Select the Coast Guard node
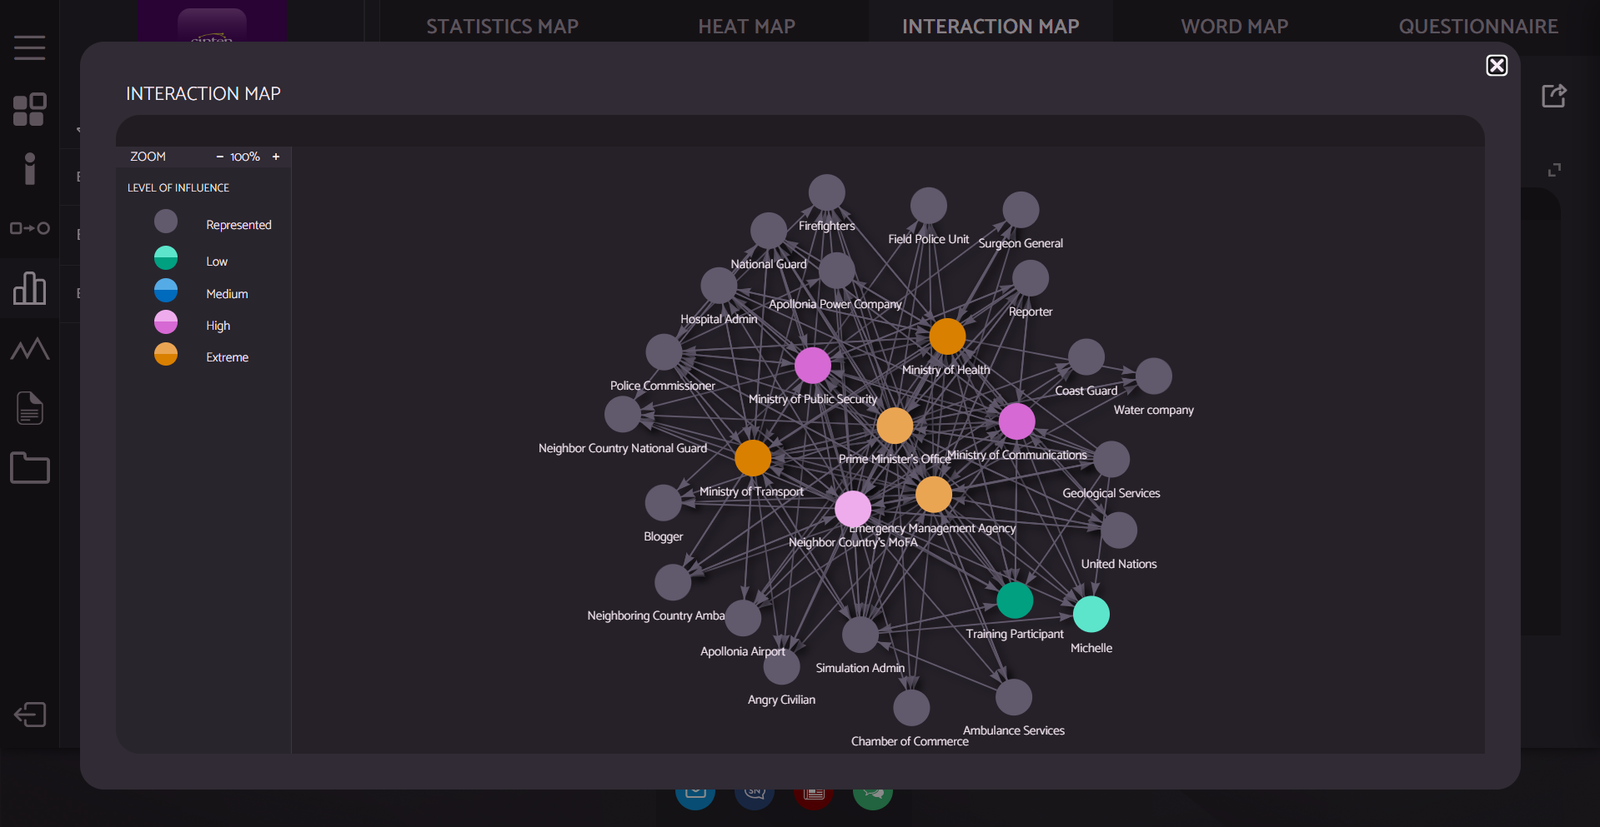This screenshot has width=1600, height=827. tap(1087, 357)
